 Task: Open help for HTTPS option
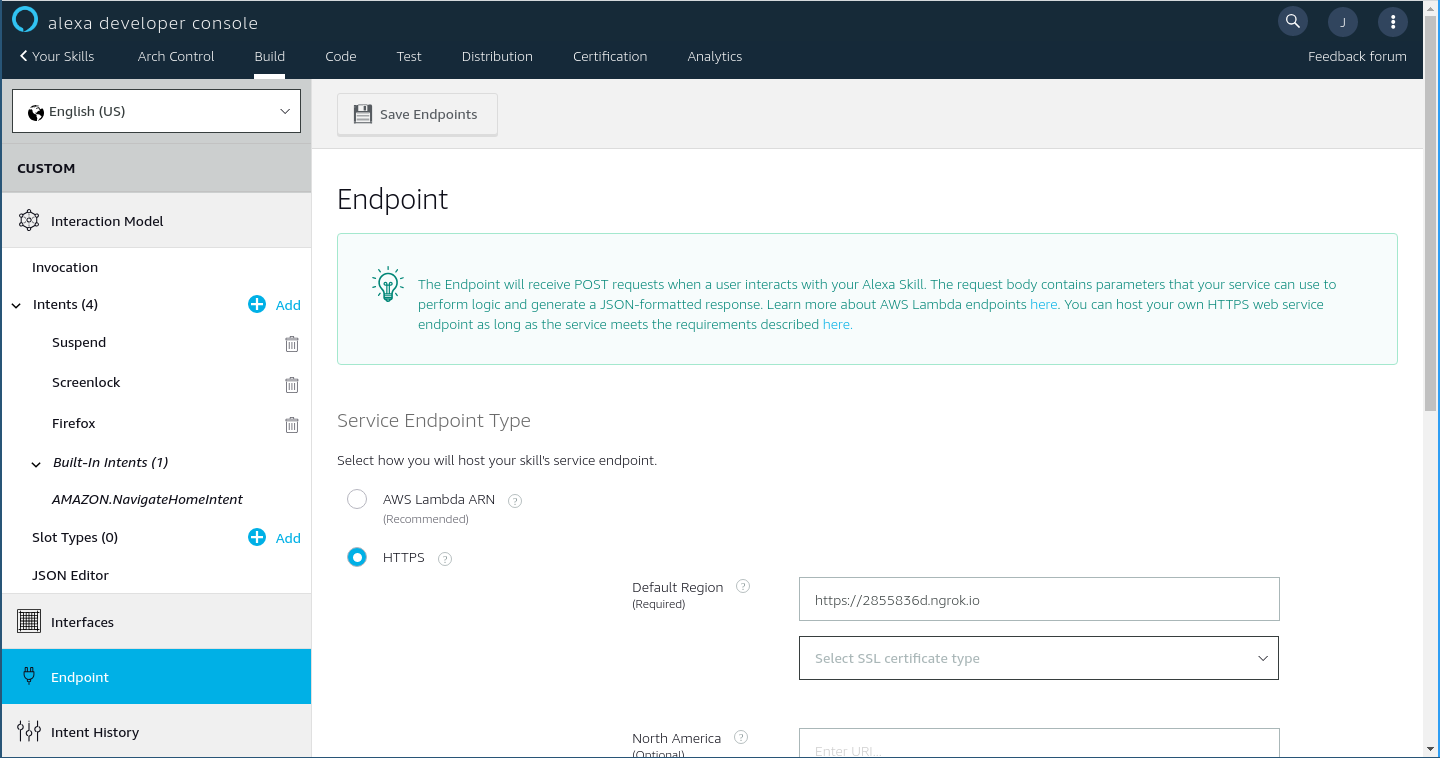click(x=445, y=559)
